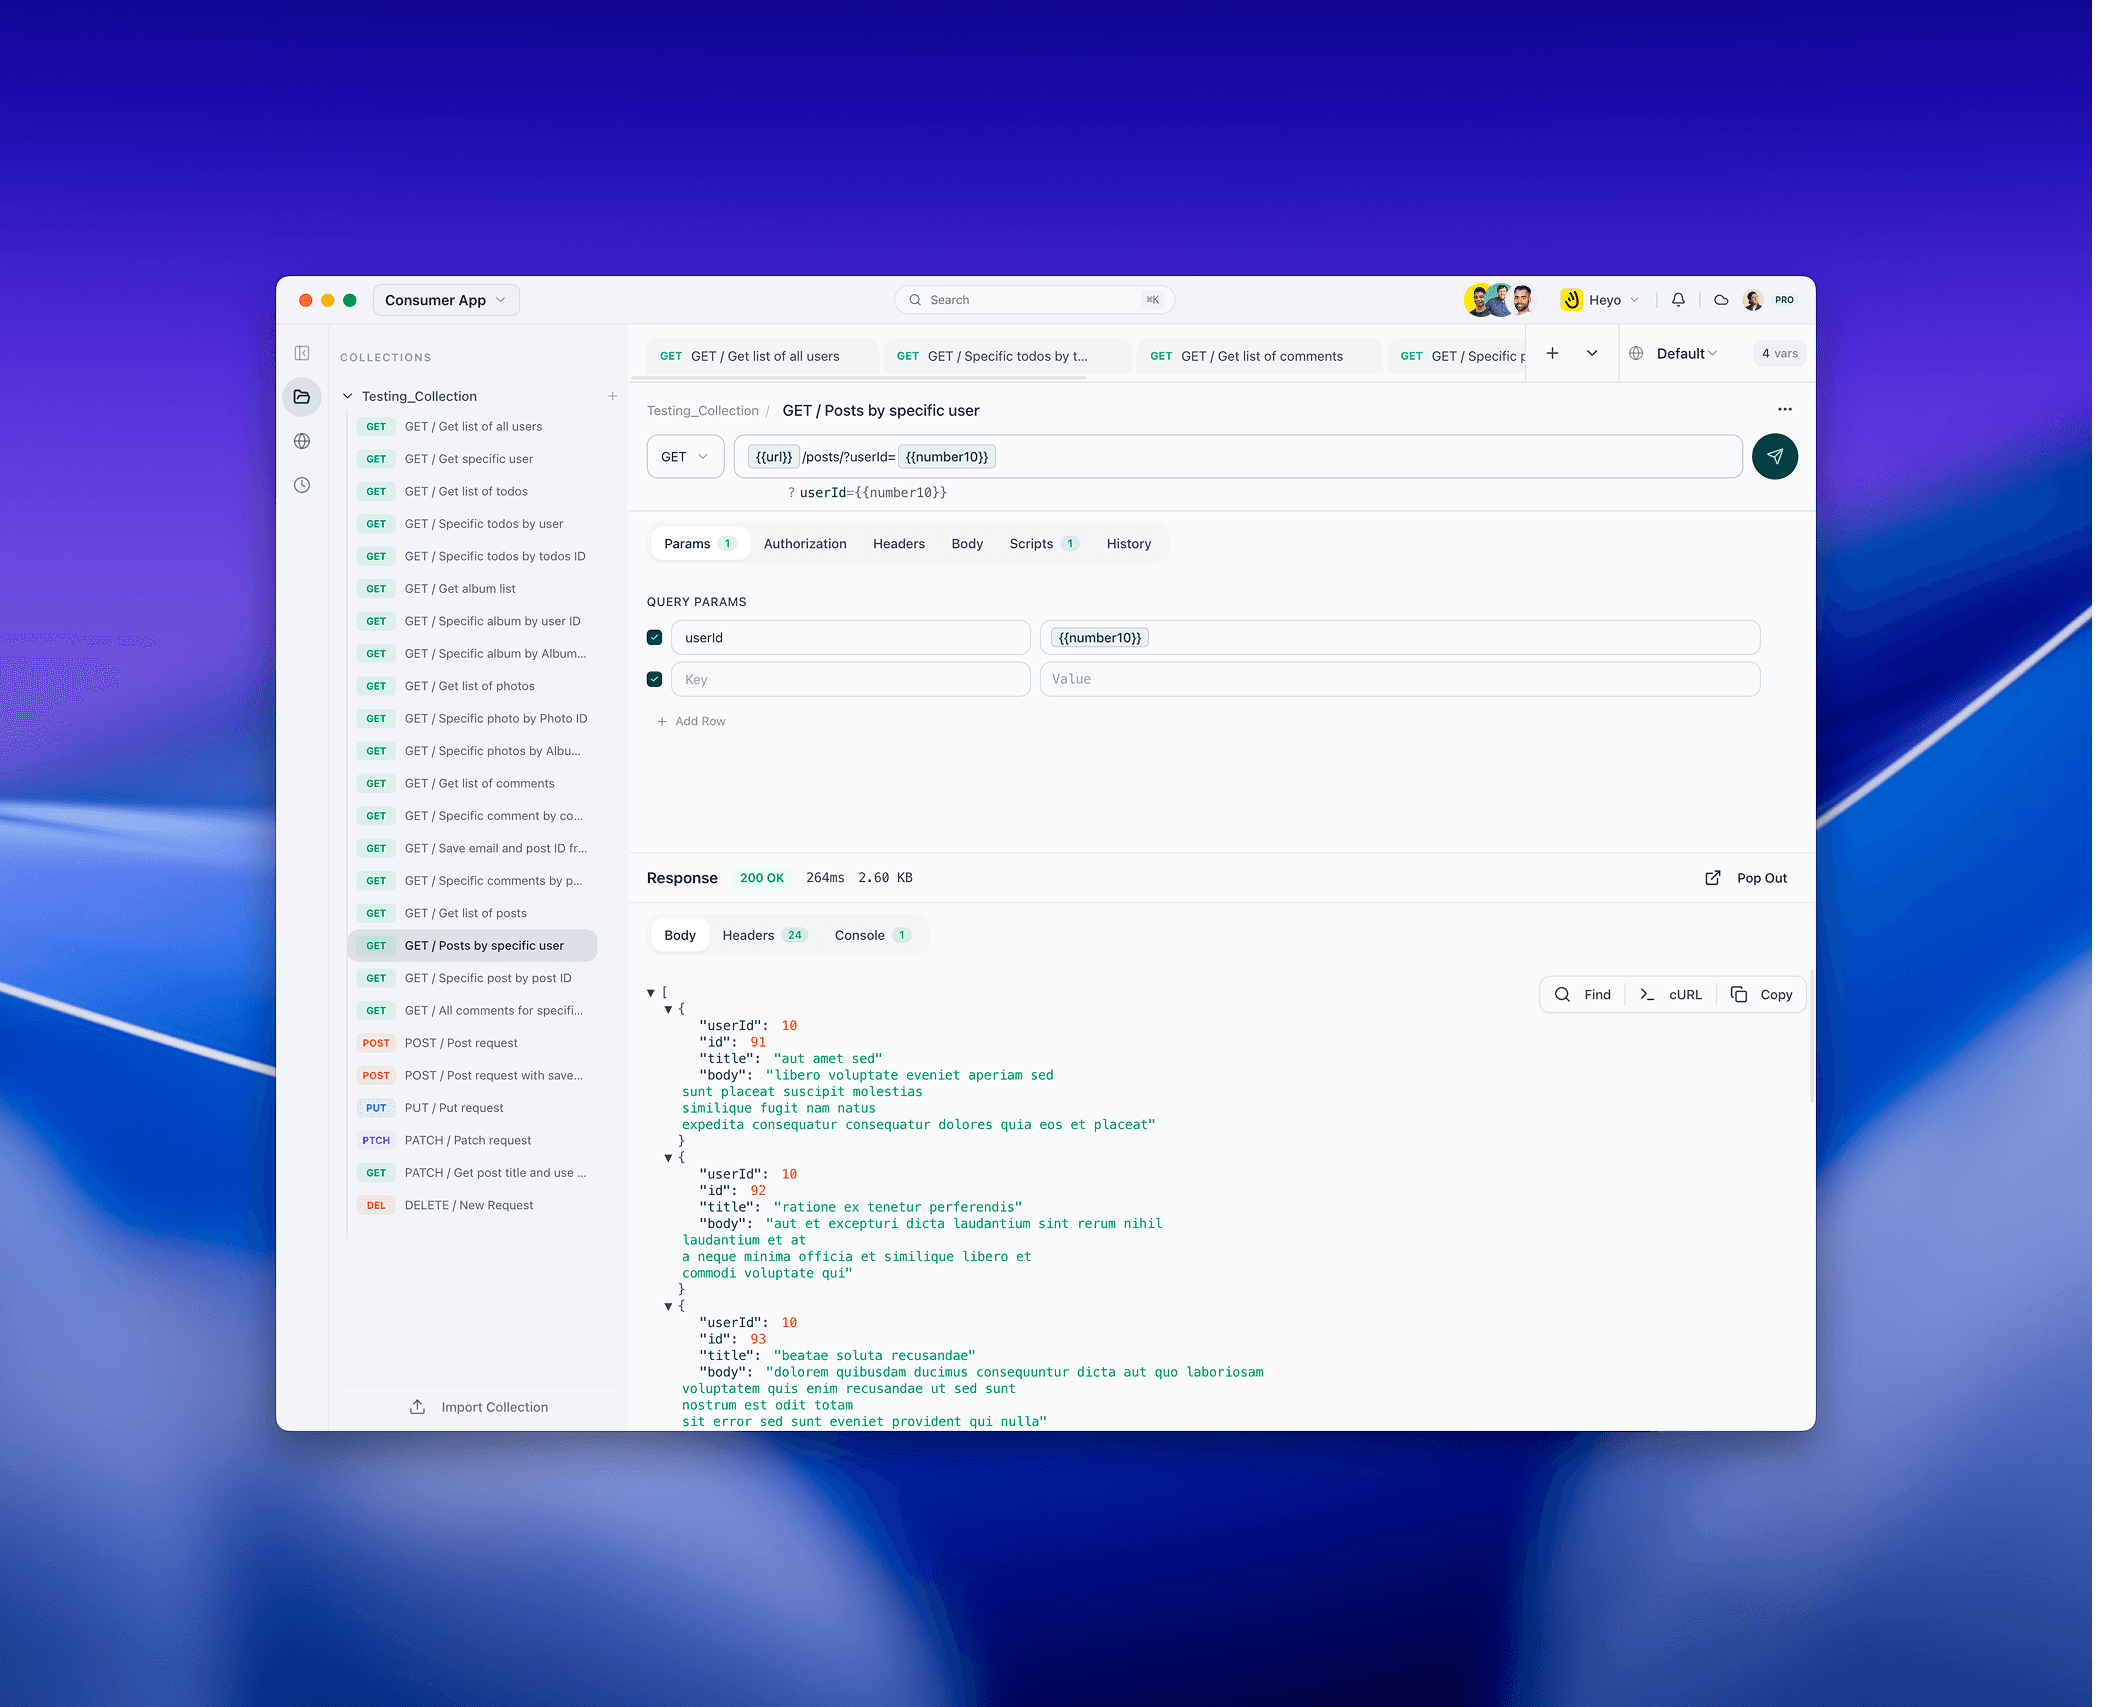Collapse the Testing_Collection tree
The image size is (2102, 1707).
pyautogui.click(x=348, y=395)
